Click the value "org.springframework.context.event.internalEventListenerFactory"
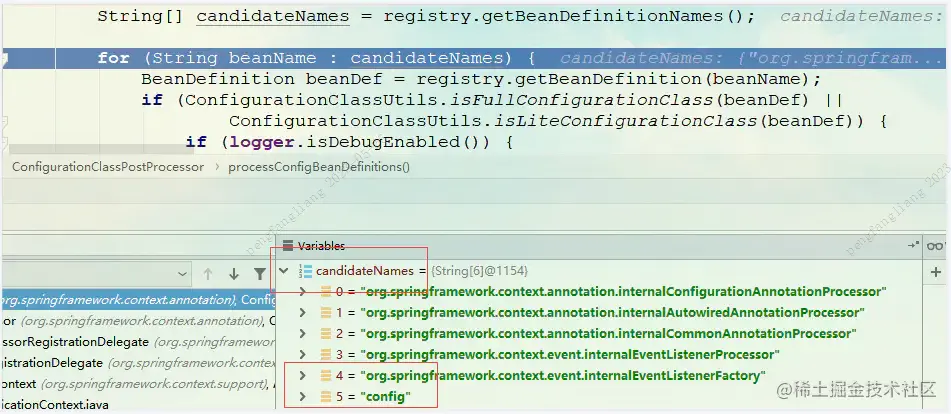The image size is (951, 414). 563,375
